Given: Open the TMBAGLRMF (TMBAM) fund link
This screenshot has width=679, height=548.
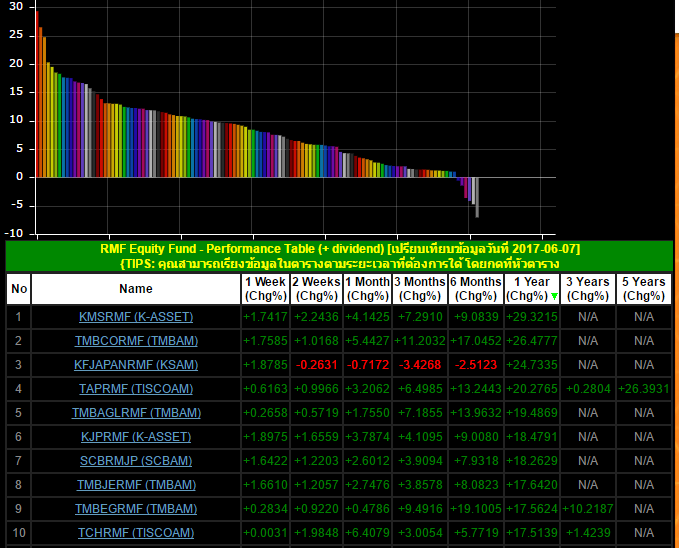Looking at the screenshot, I should pyautogui.click(x=136, y=413).
